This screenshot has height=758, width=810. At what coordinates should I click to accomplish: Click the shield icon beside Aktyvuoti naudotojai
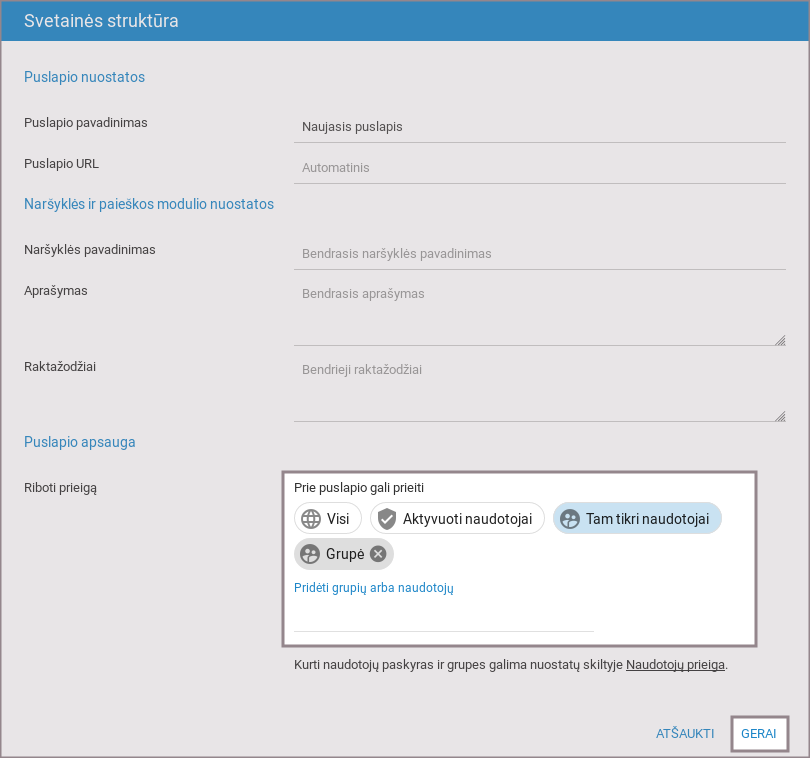pos(387,518)
